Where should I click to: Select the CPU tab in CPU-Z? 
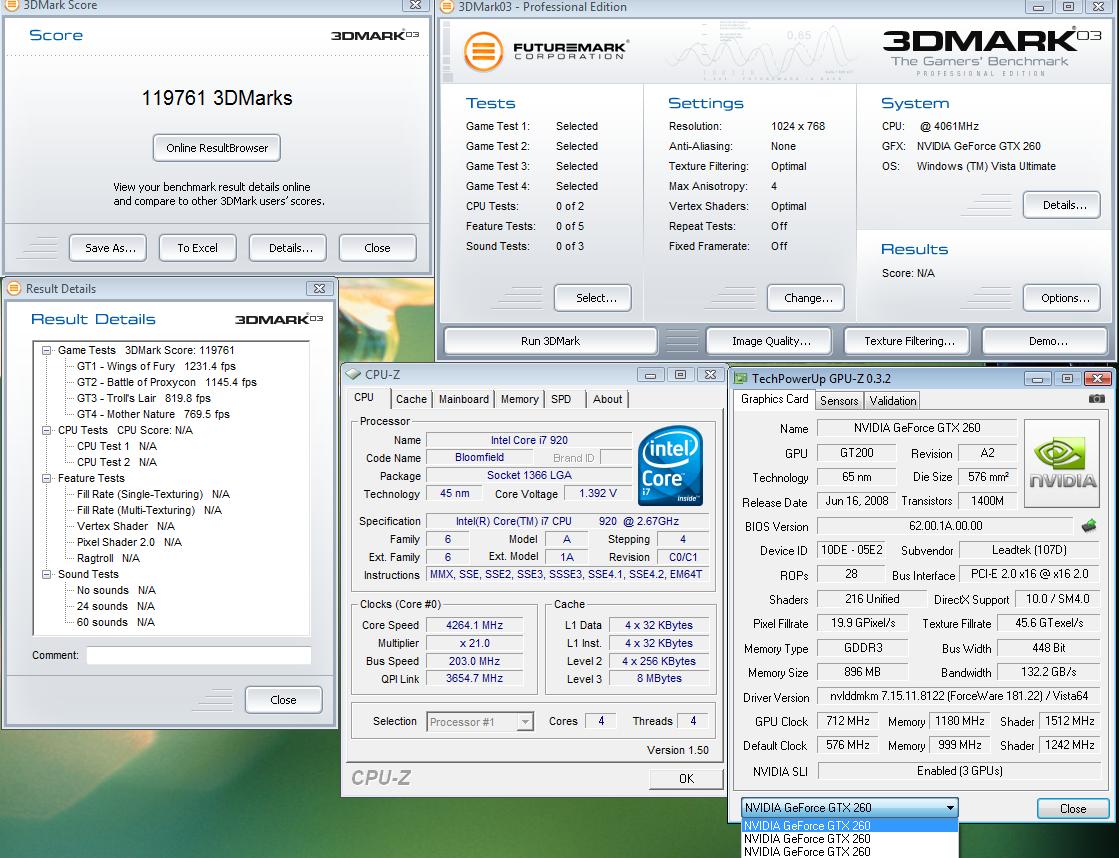(x=364, y=398)
